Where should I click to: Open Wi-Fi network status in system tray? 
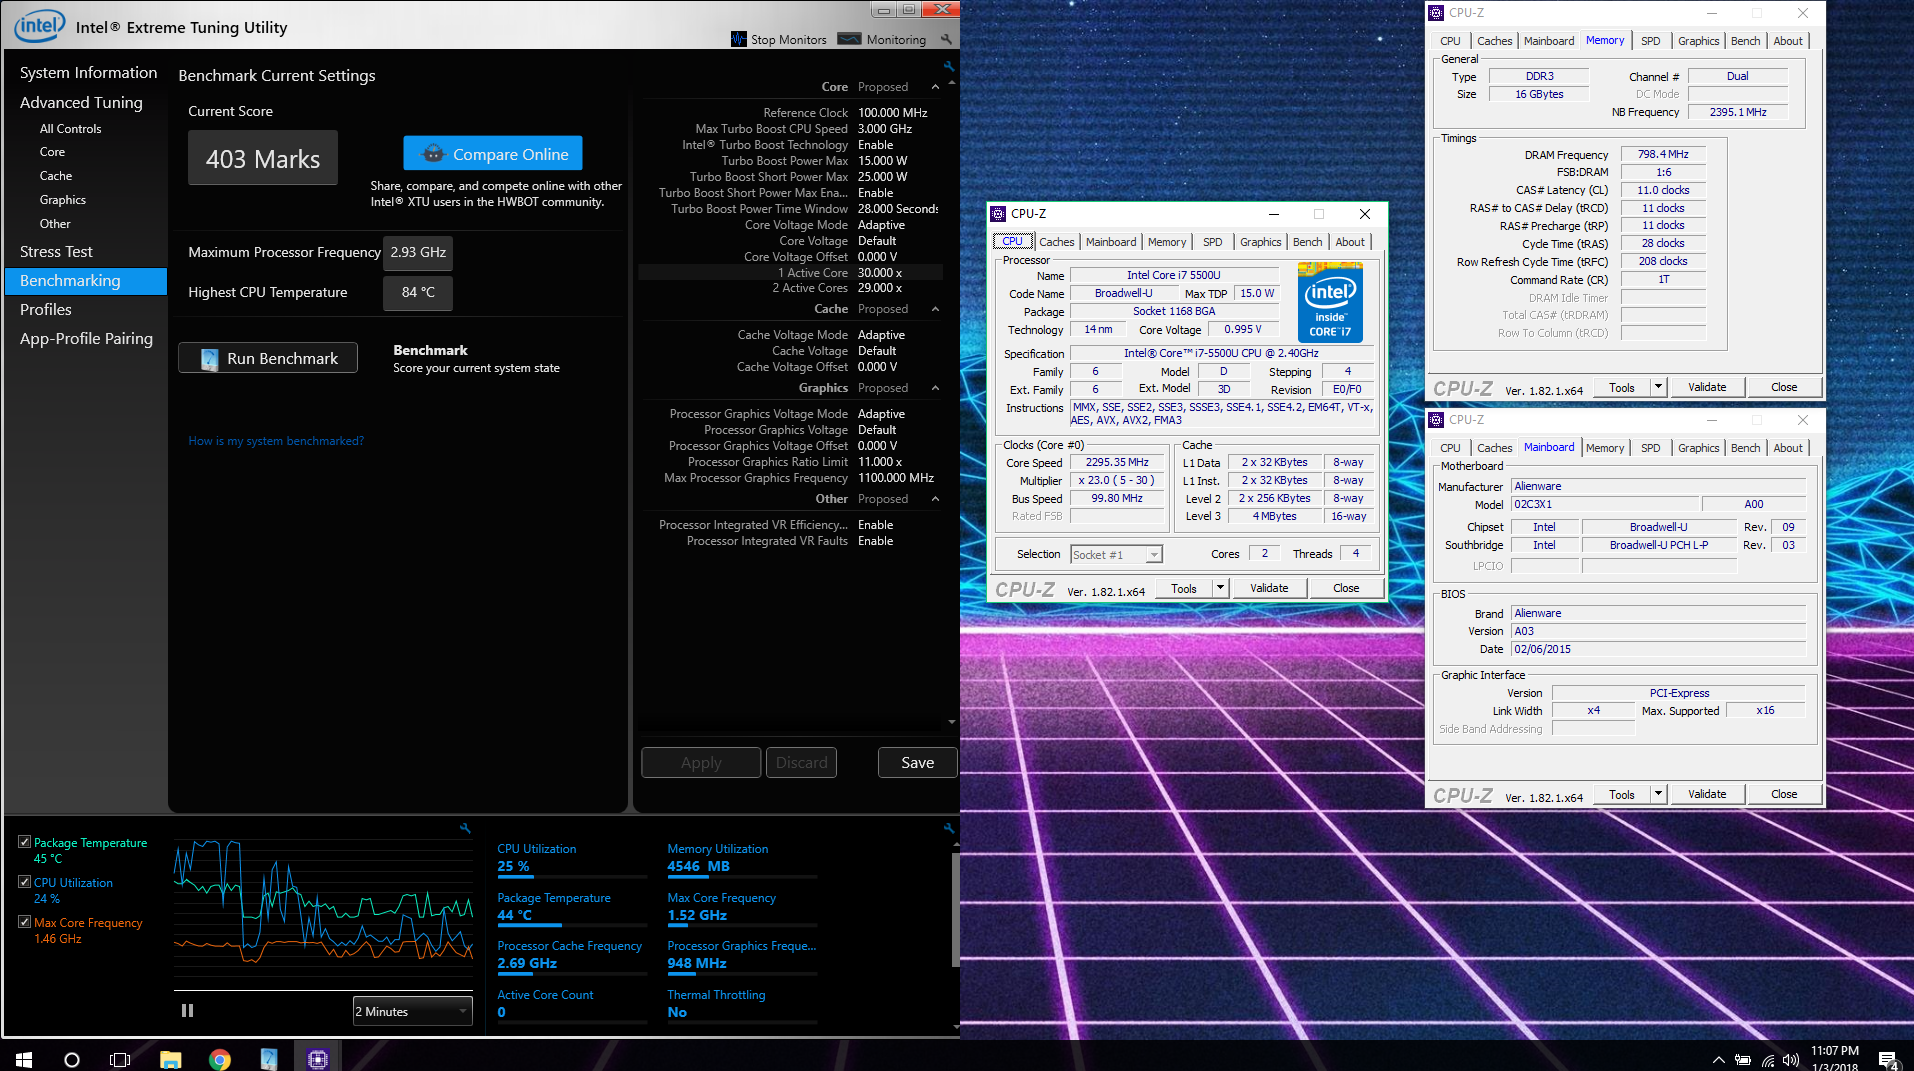[x=1768, y=1060]
